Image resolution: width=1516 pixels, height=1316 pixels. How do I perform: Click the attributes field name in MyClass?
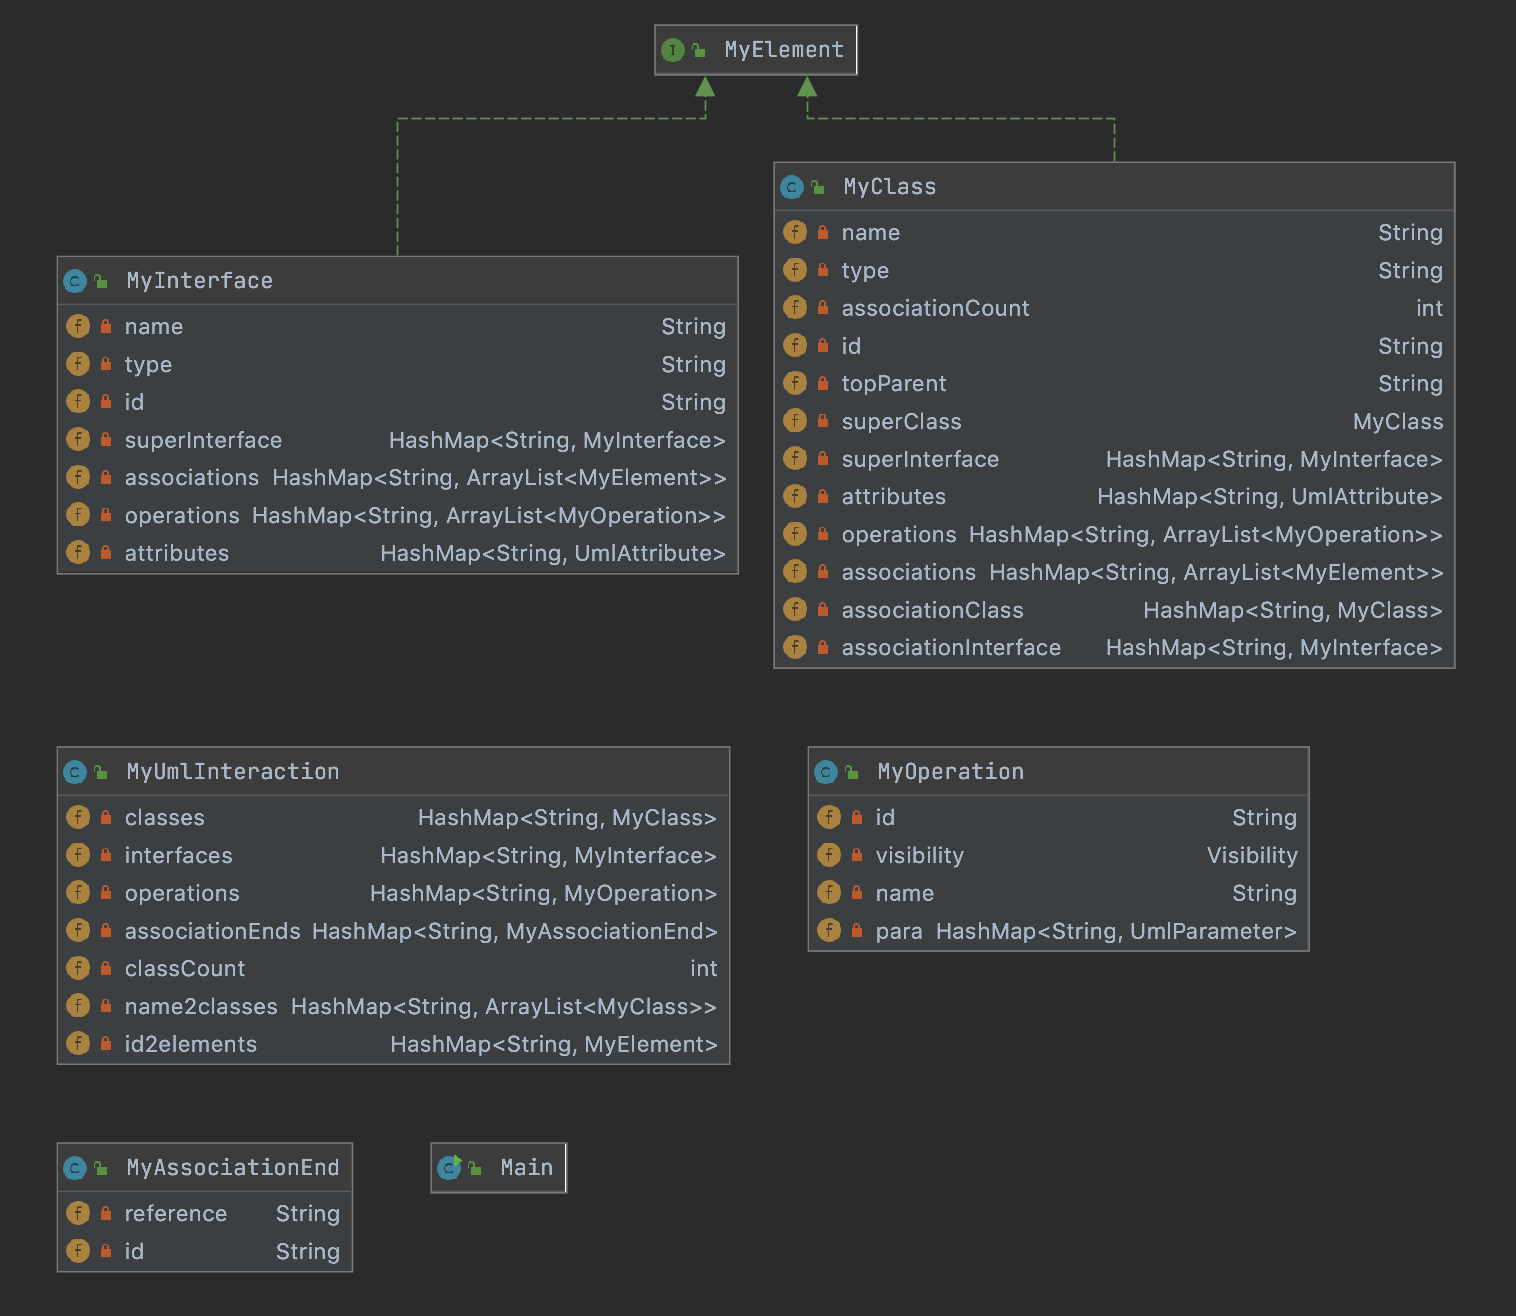point(894,497)
